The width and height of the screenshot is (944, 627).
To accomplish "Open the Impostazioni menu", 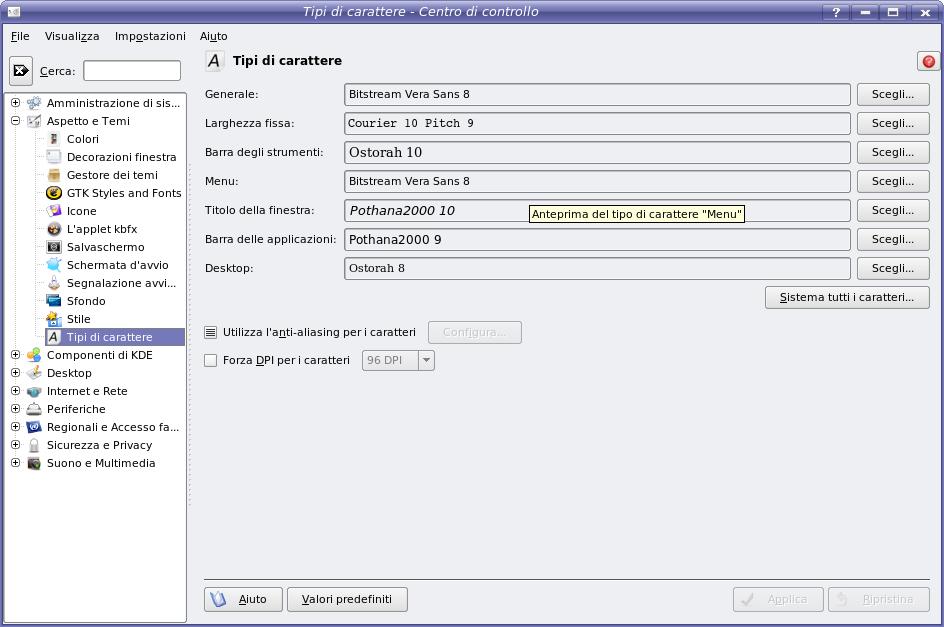I will click(150, 36).
